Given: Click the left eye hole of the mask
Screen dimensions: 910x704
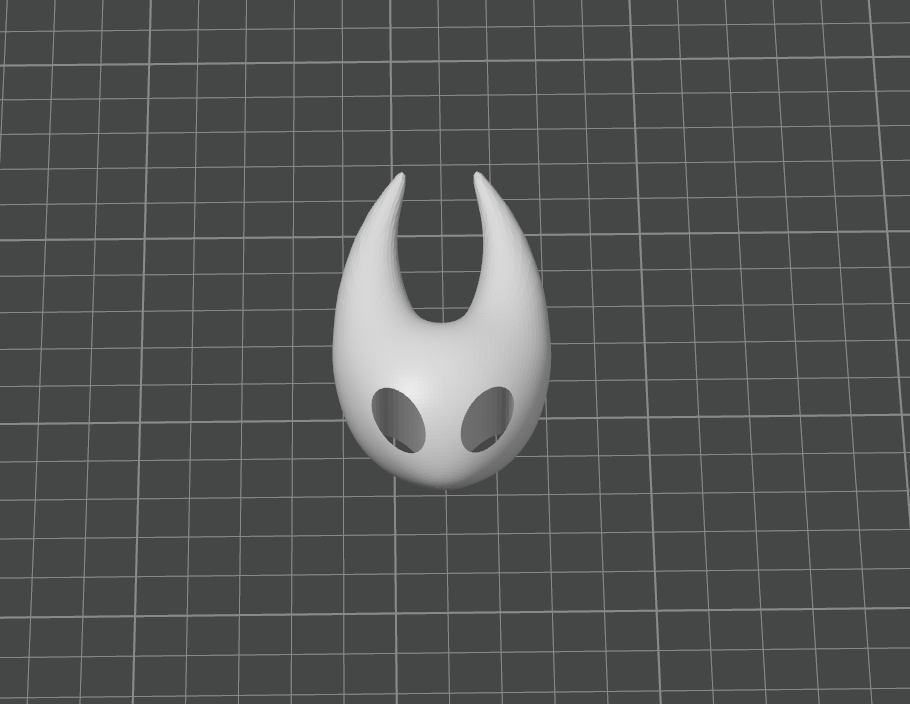Looking at the screenshot, I should coord(399,421).
